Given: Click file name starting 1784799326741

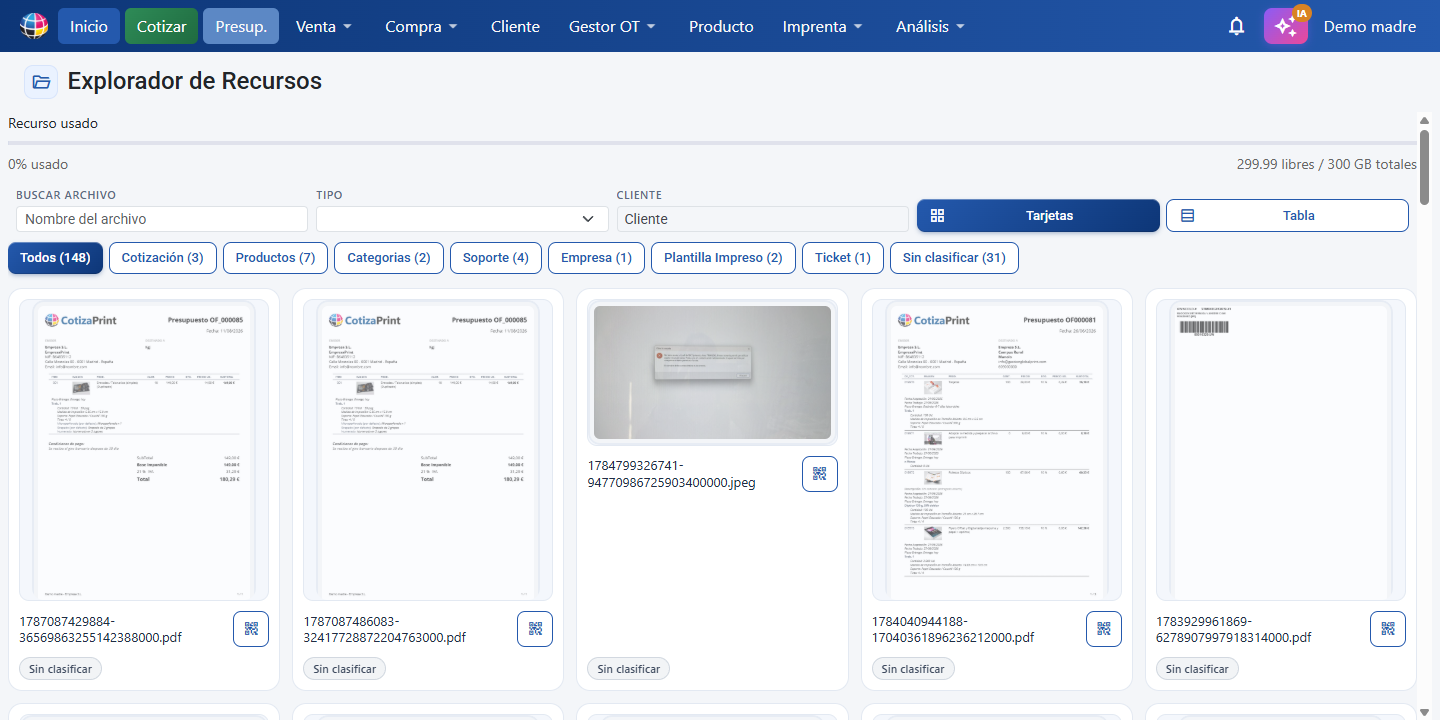Looking at the screenshot, I should (x=672, y=474).
